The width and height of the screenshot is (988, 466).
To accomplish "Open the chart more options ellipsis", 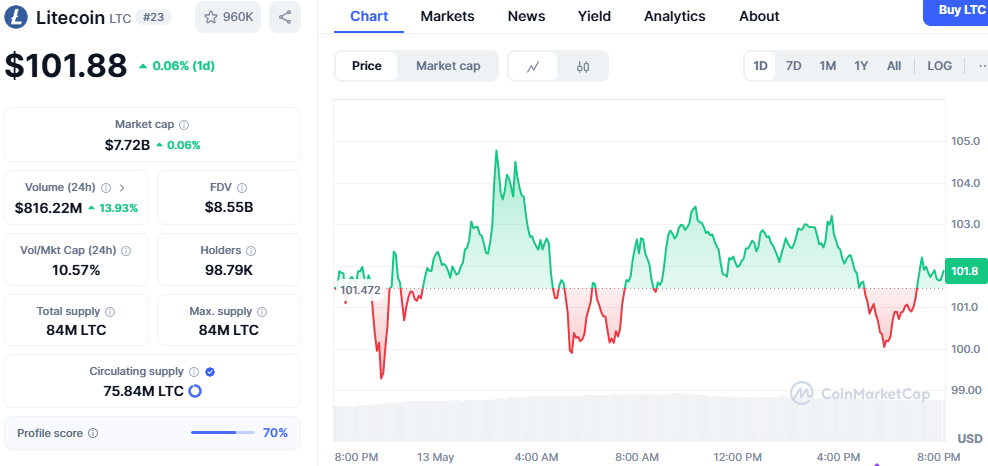I will click(980, 66).
